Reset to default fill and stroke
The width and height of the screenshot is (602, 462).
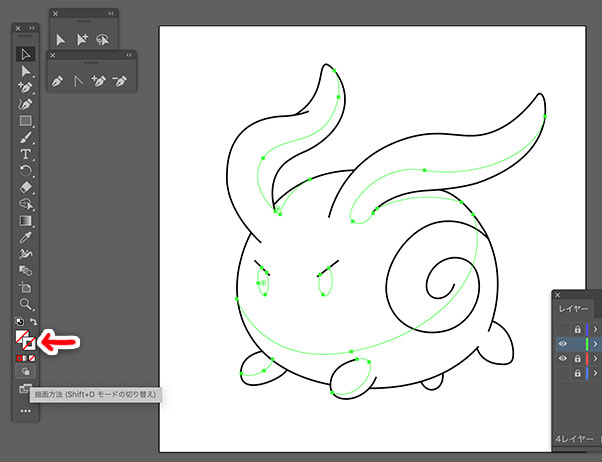pyautogui.click(x=19, y=321)
